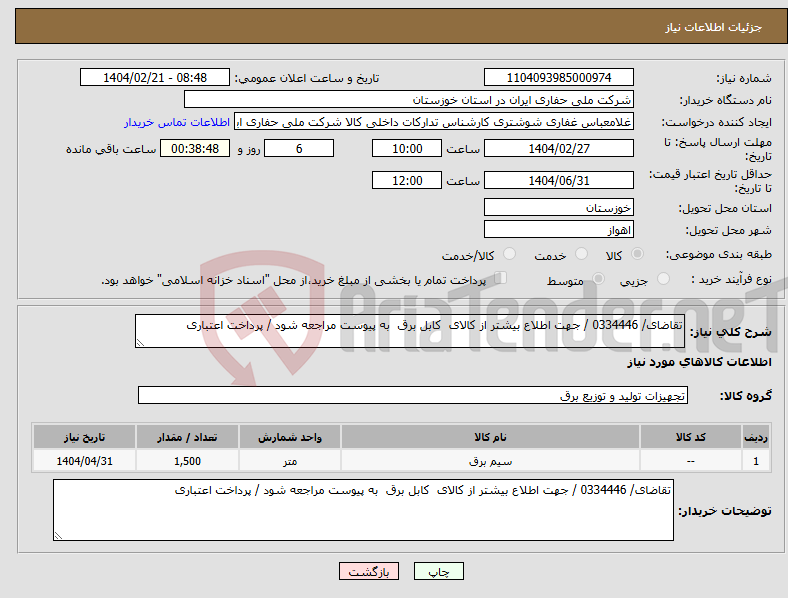Select the جزیی purchase type radio
The width and height of the screenshot is (788, 598).
click(x=663, y=278)
